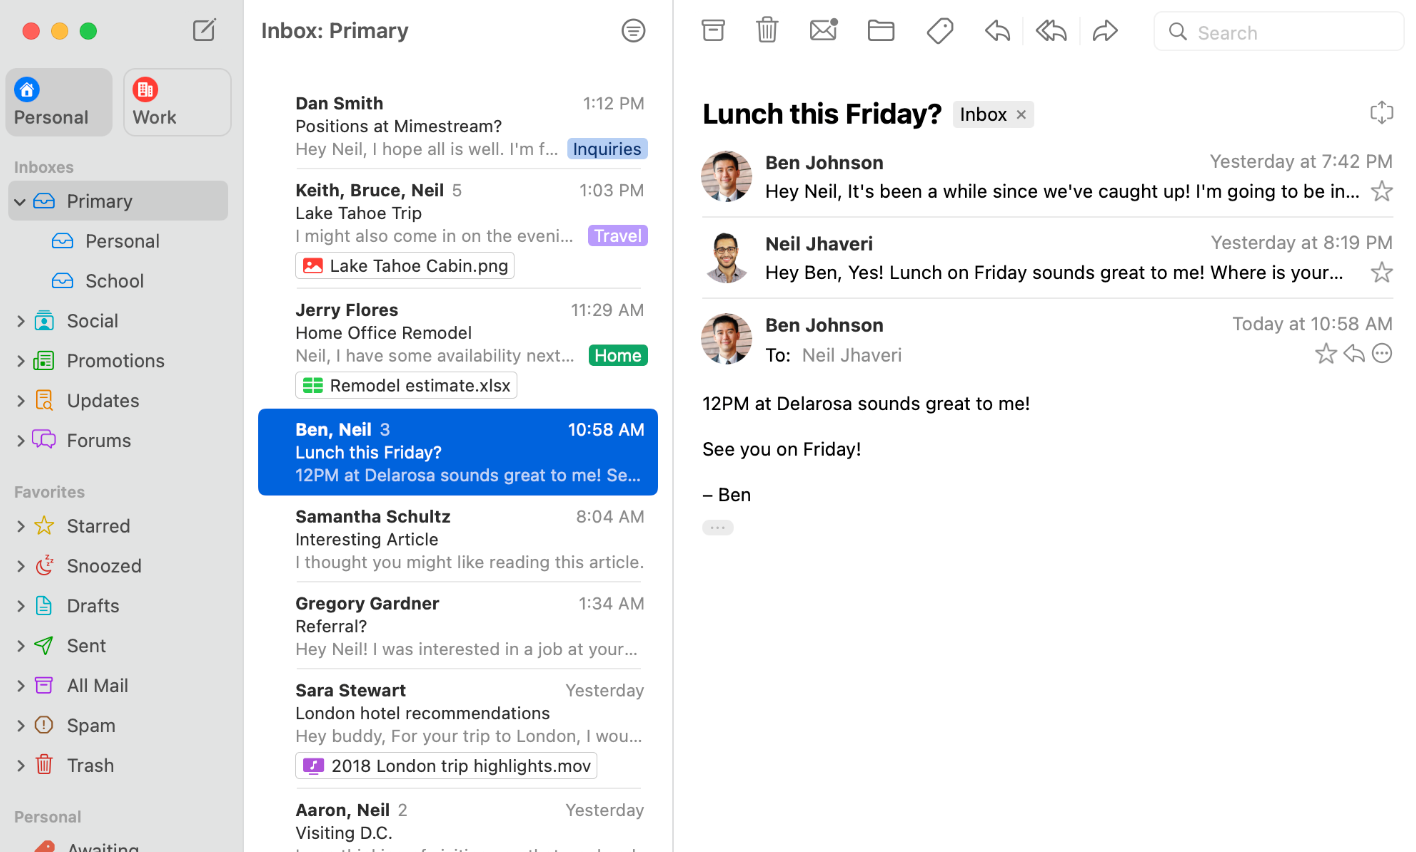
Task: Star Ben's message from today 10:58 AM
Action: click(1325, 353)
